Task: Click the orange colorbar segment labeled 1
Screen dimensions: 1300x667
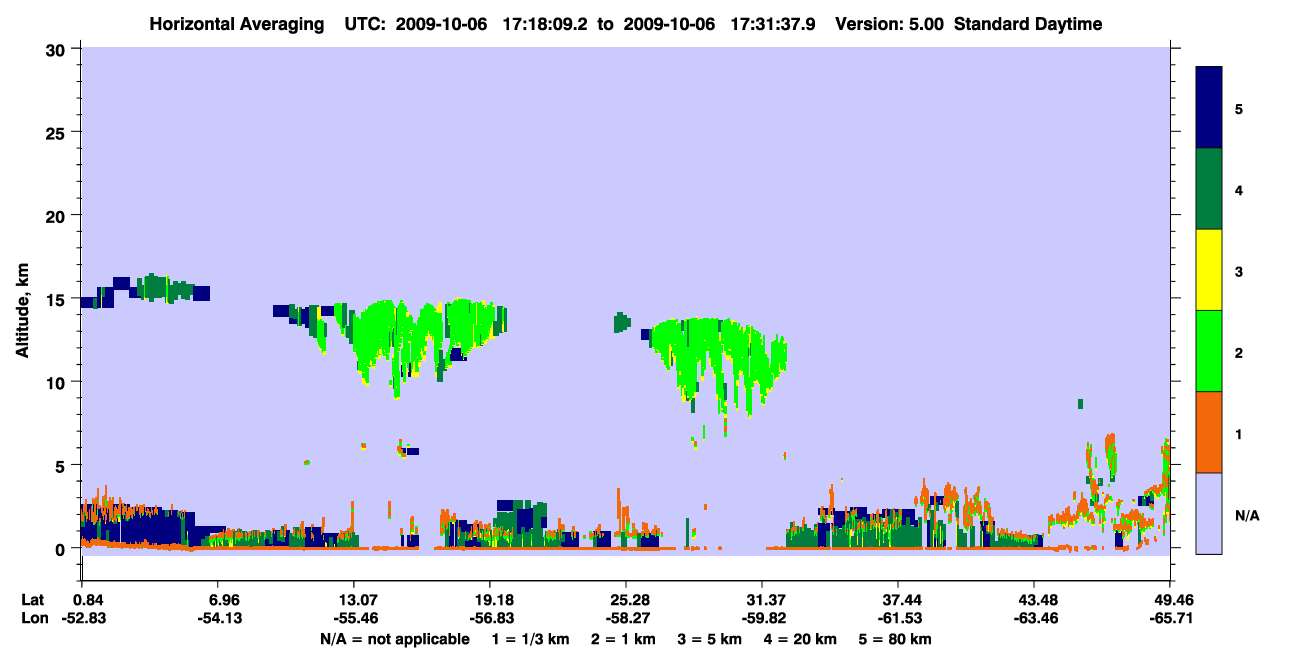Action: (x=1209, y=432)
